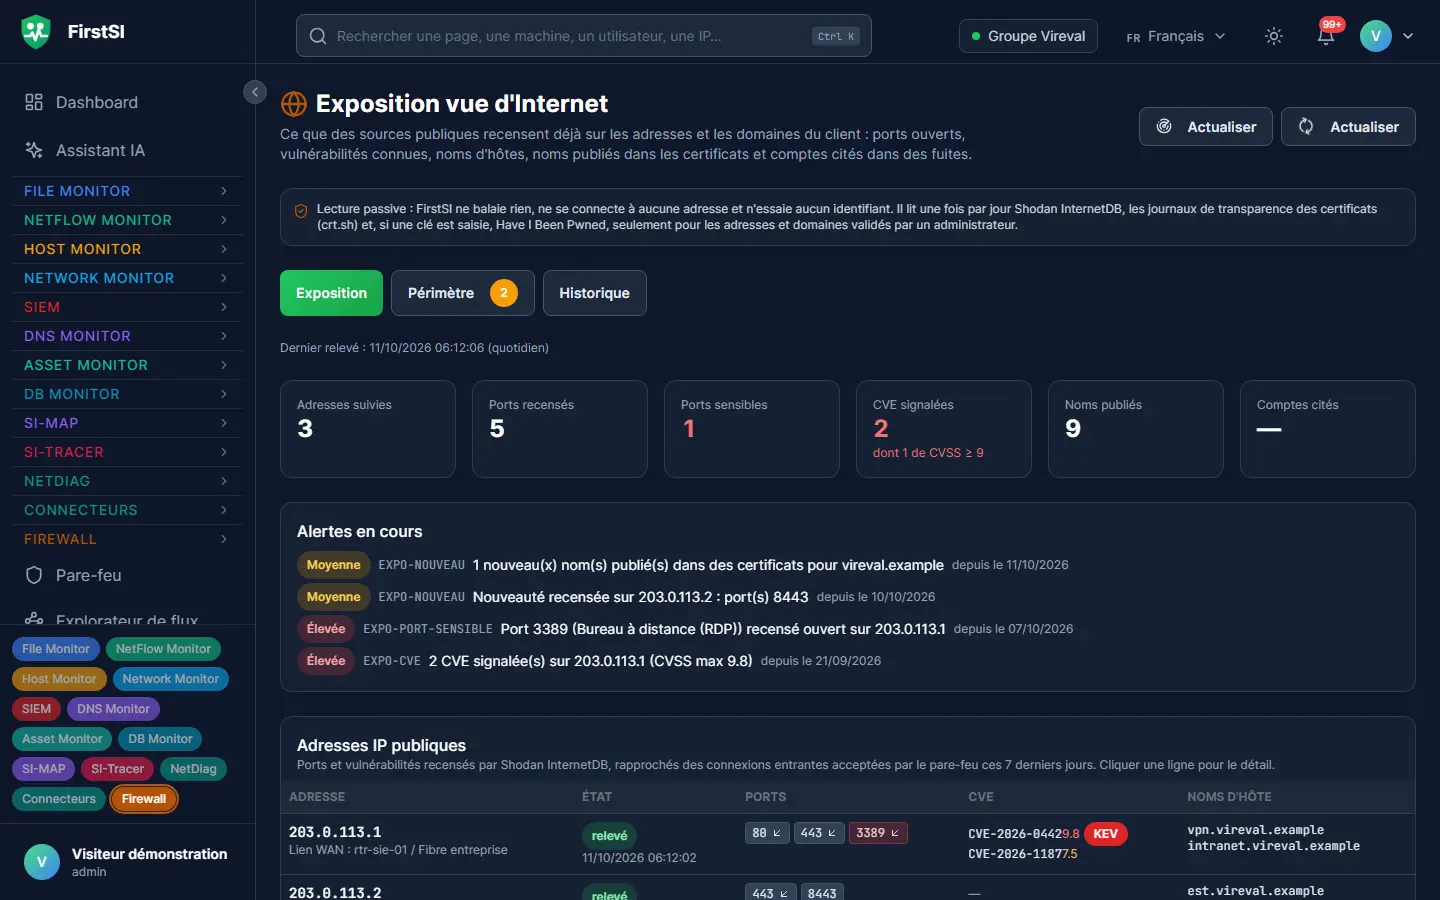Click Actualiser button with radar icon
Screen dimensions: 1440x900
(1206, 127)
